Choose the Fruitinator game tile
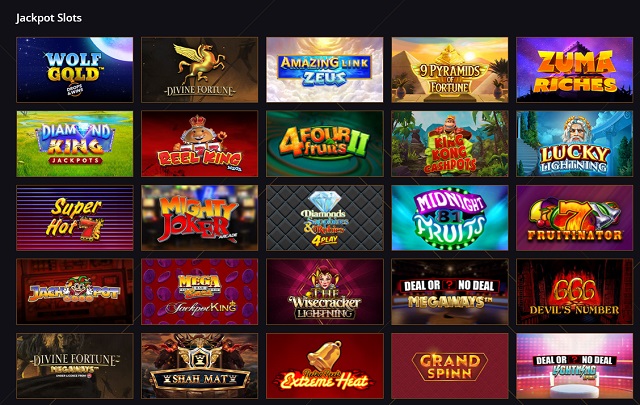The width and height of the screenshot is (640, 405). 575,218
